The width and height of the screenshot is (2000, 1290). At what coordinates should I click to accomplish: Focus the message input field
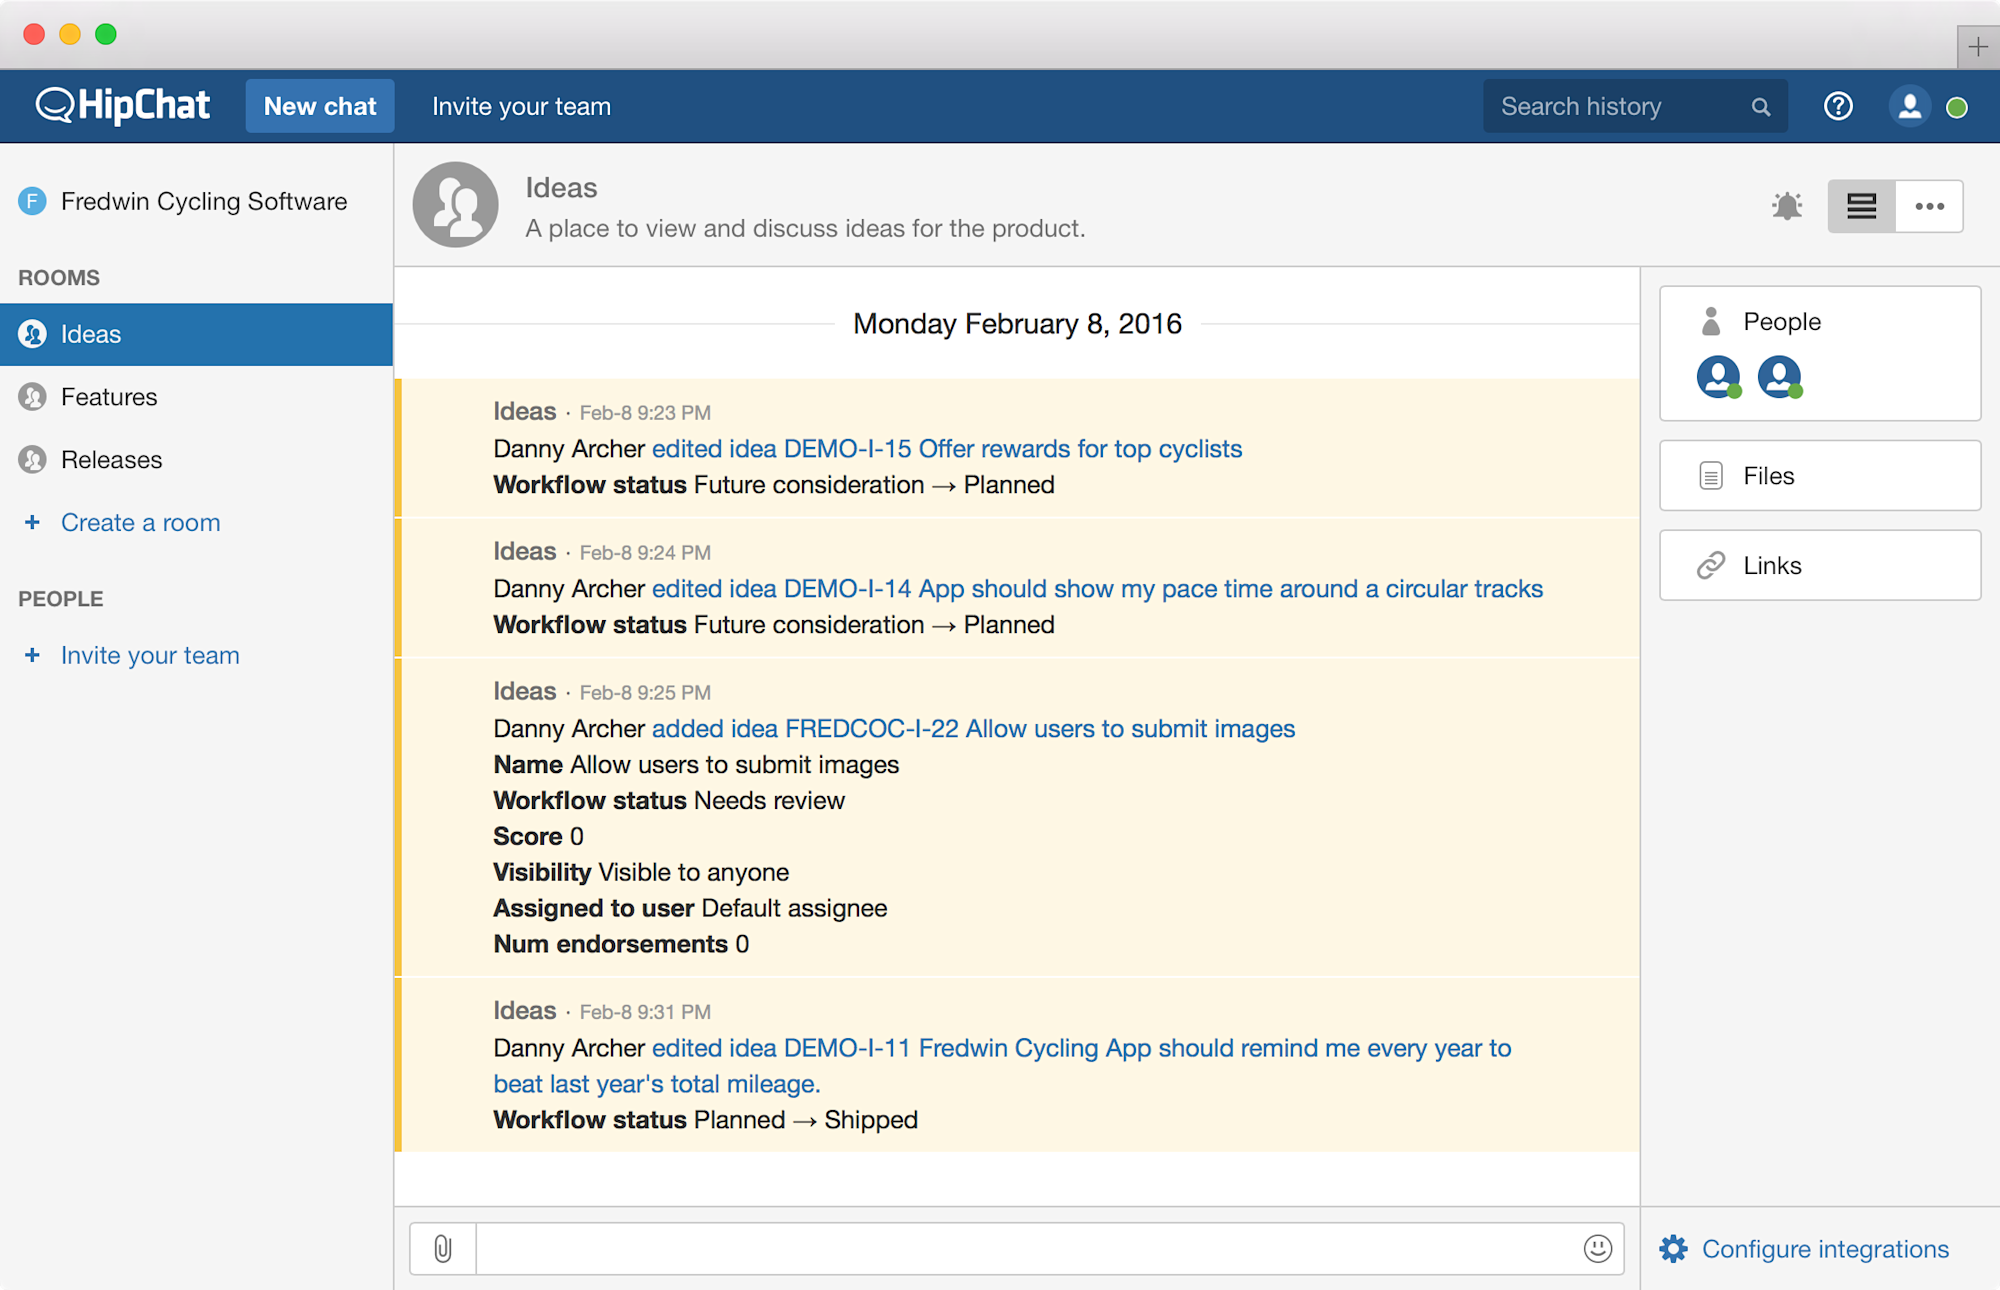tap(1025, 1248)
